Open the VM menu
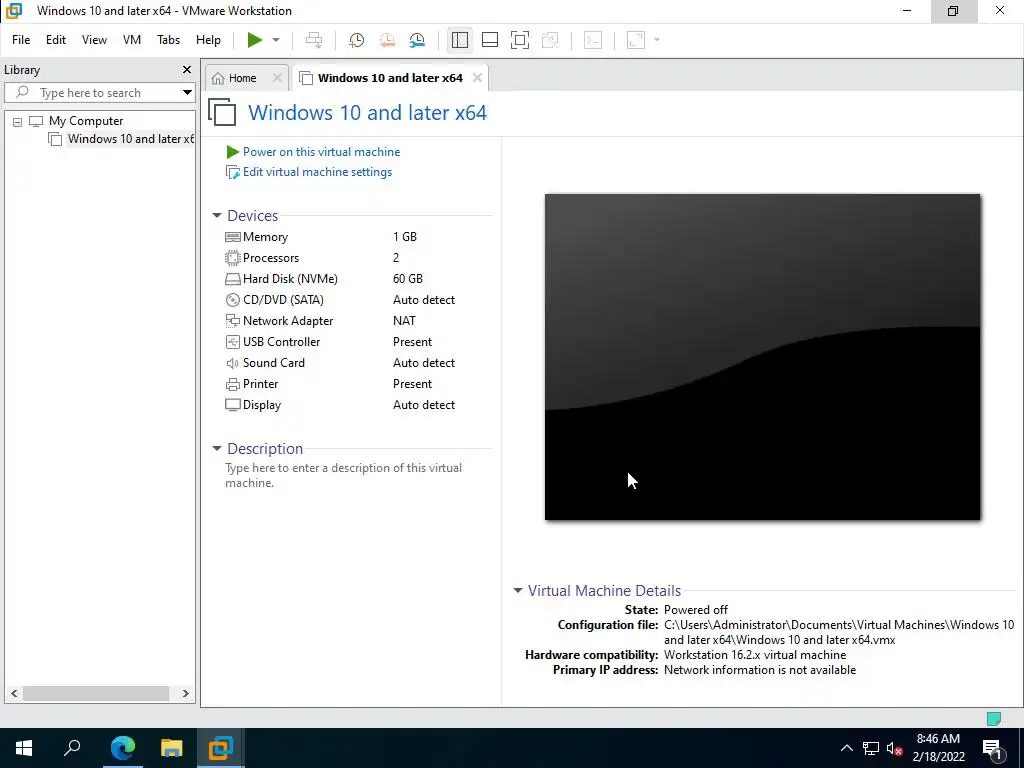Viewport: 1024px width, 768px height. pos(132,40)
